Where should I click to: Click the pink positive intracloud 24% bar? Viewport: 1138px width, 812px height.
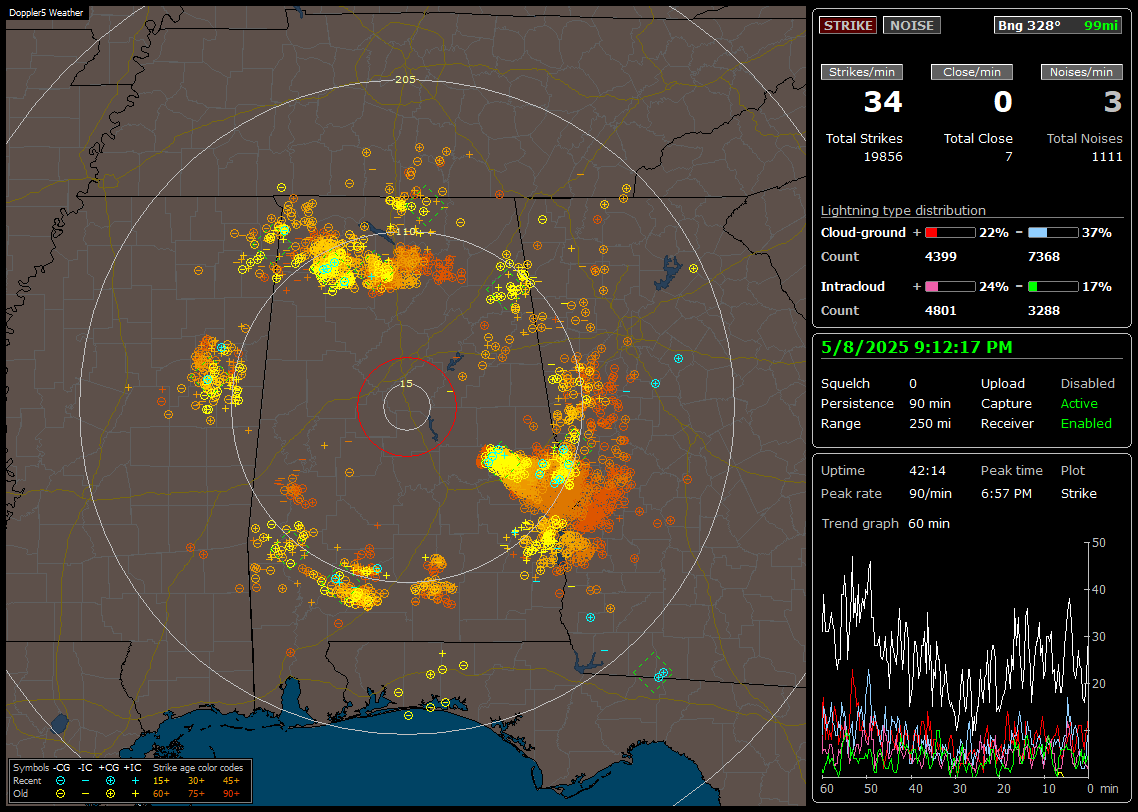[x=950, y=287]
